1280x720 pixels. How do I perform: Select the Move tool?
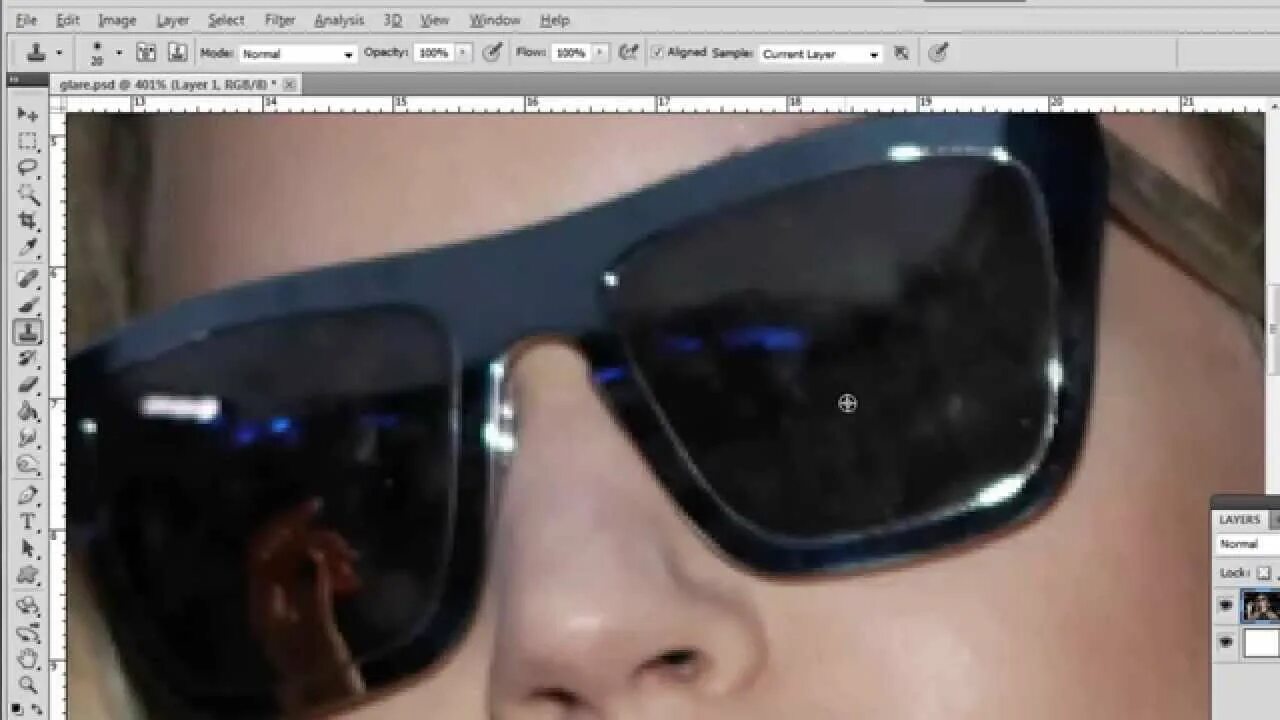(x=28, y=114)
